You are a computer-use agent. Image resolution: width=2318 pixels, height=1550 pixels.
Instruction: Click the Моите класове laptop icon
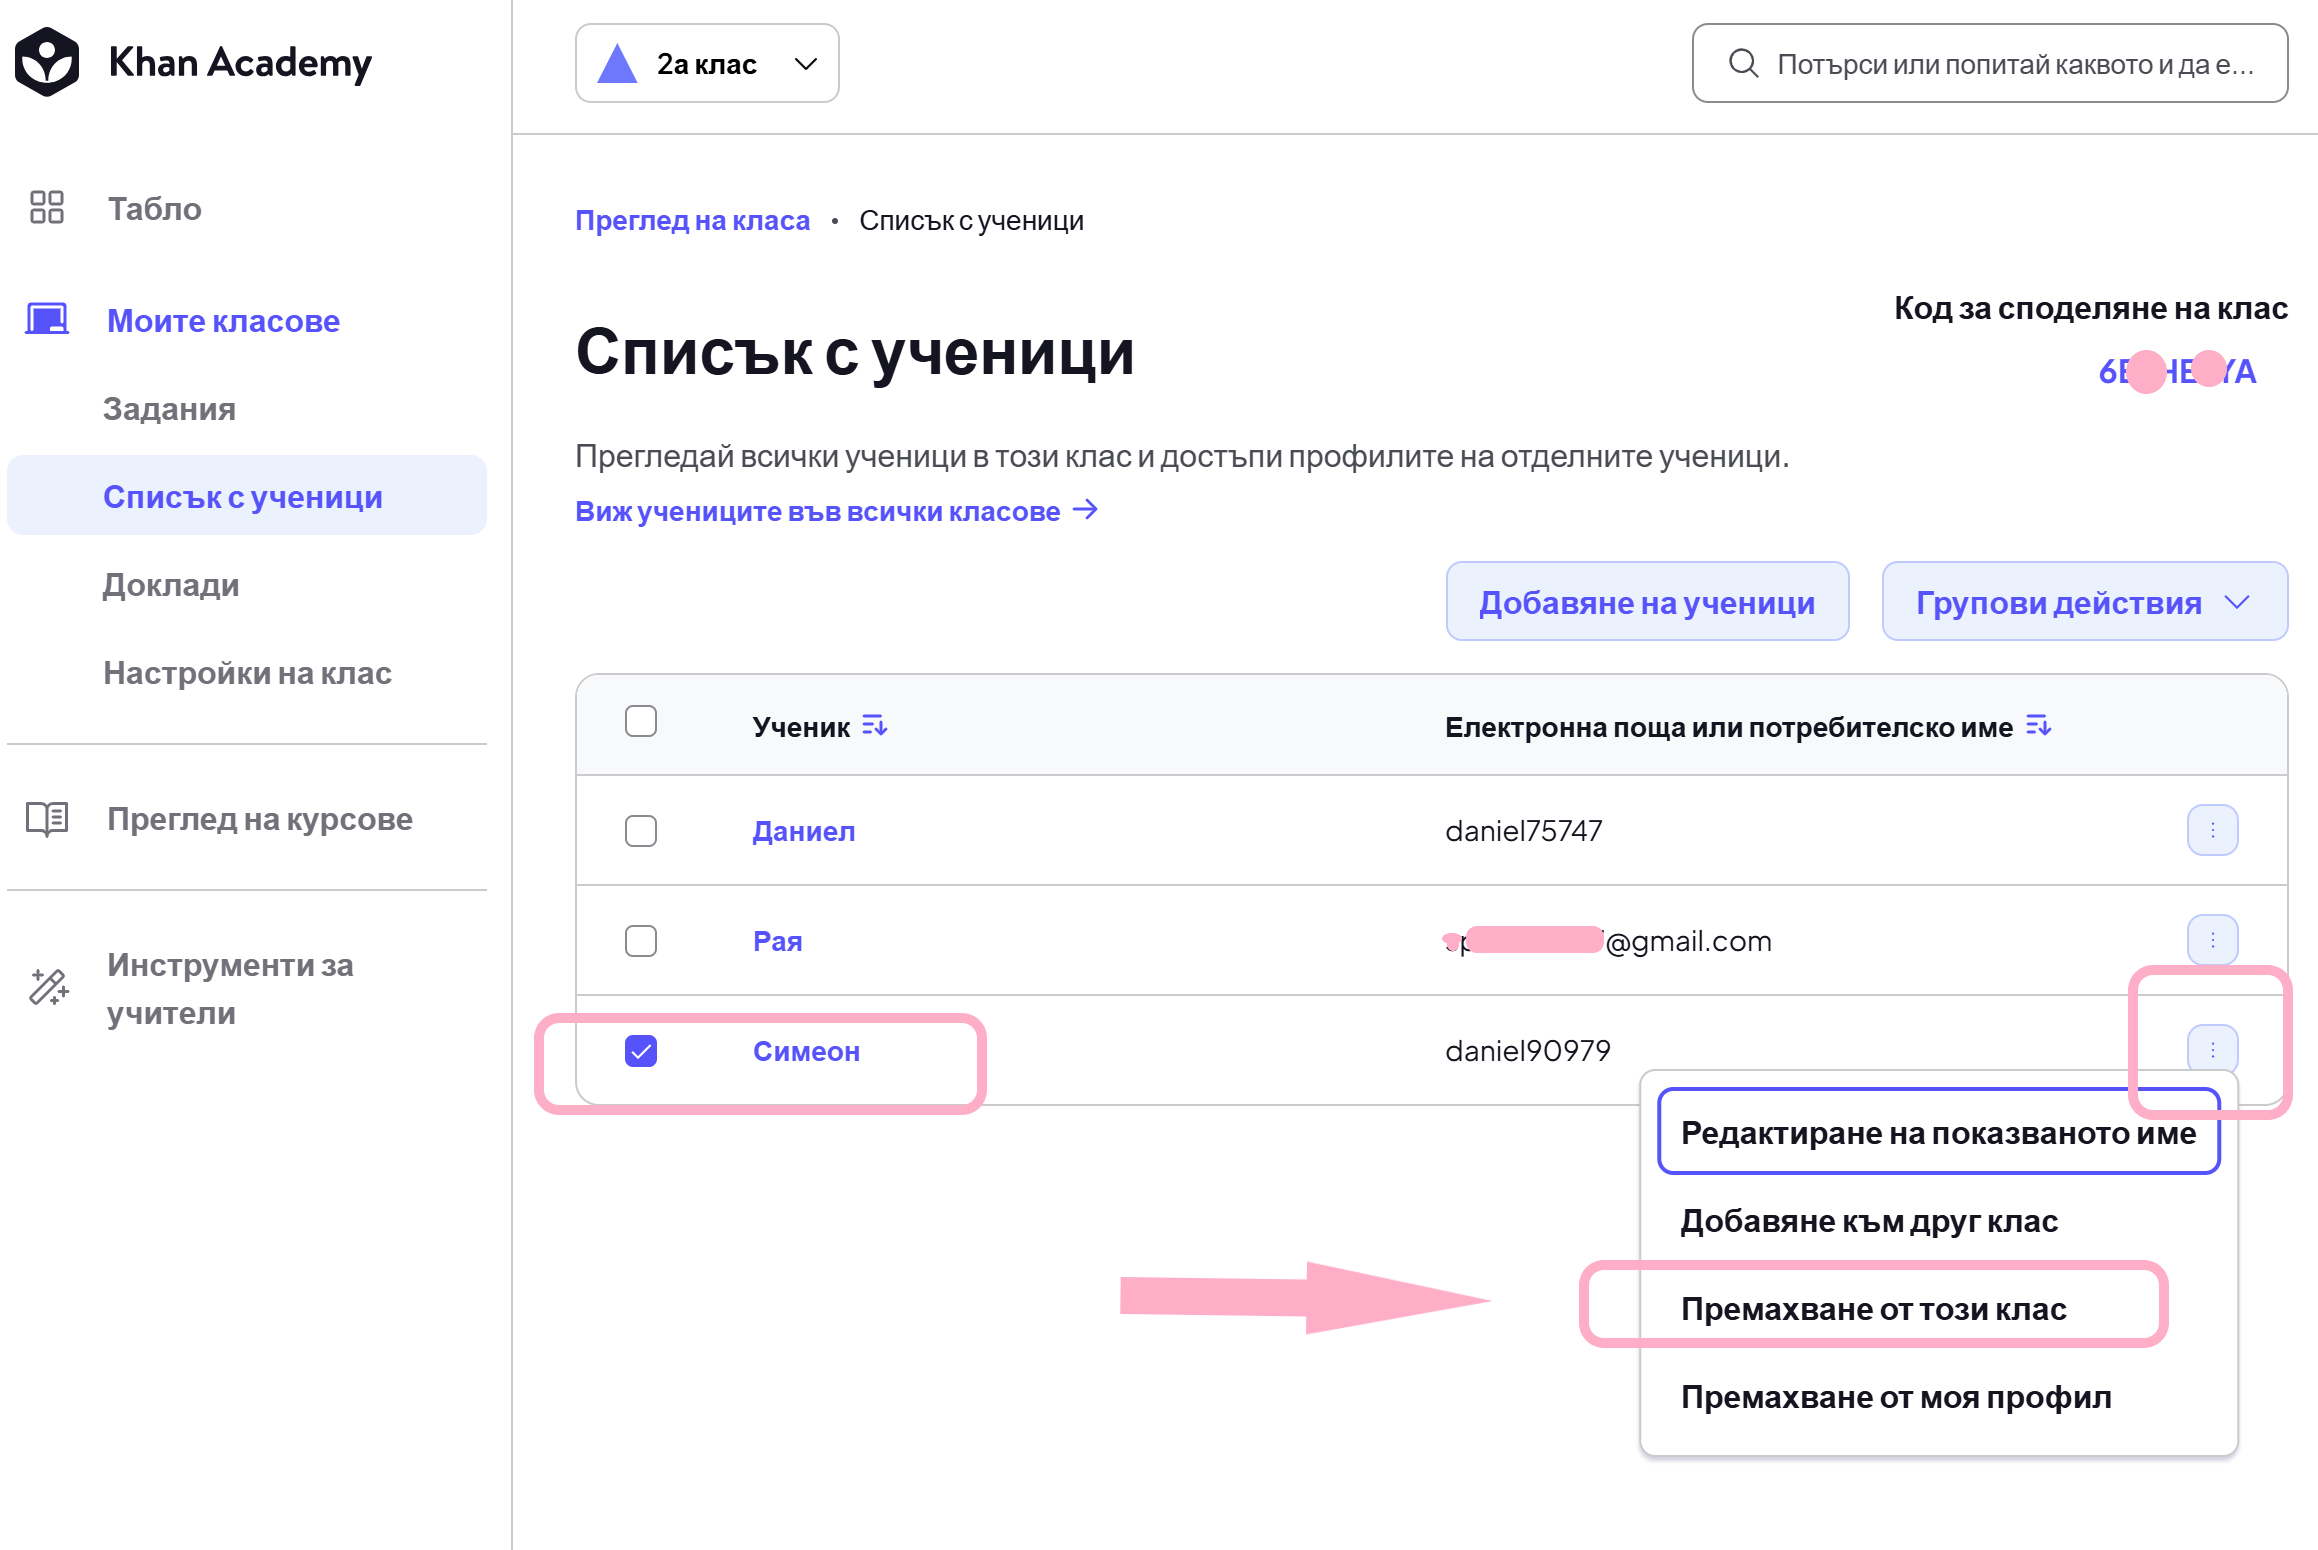[46, 320]
